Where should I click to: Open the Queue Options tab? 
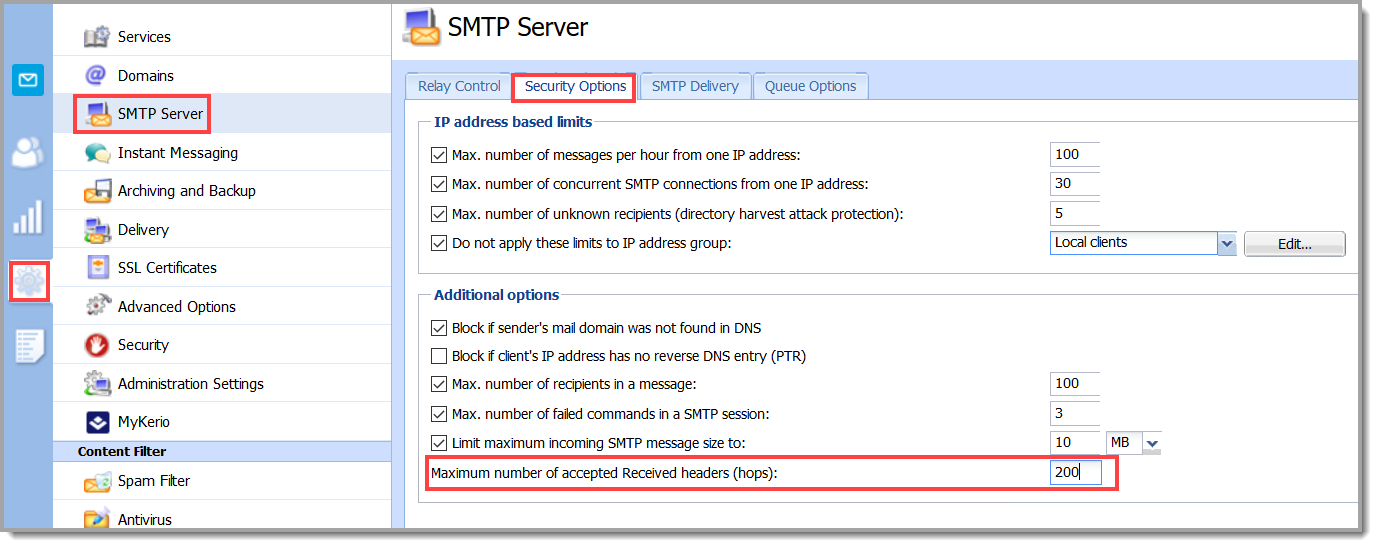pyautogui.click(x=810, y=86)
